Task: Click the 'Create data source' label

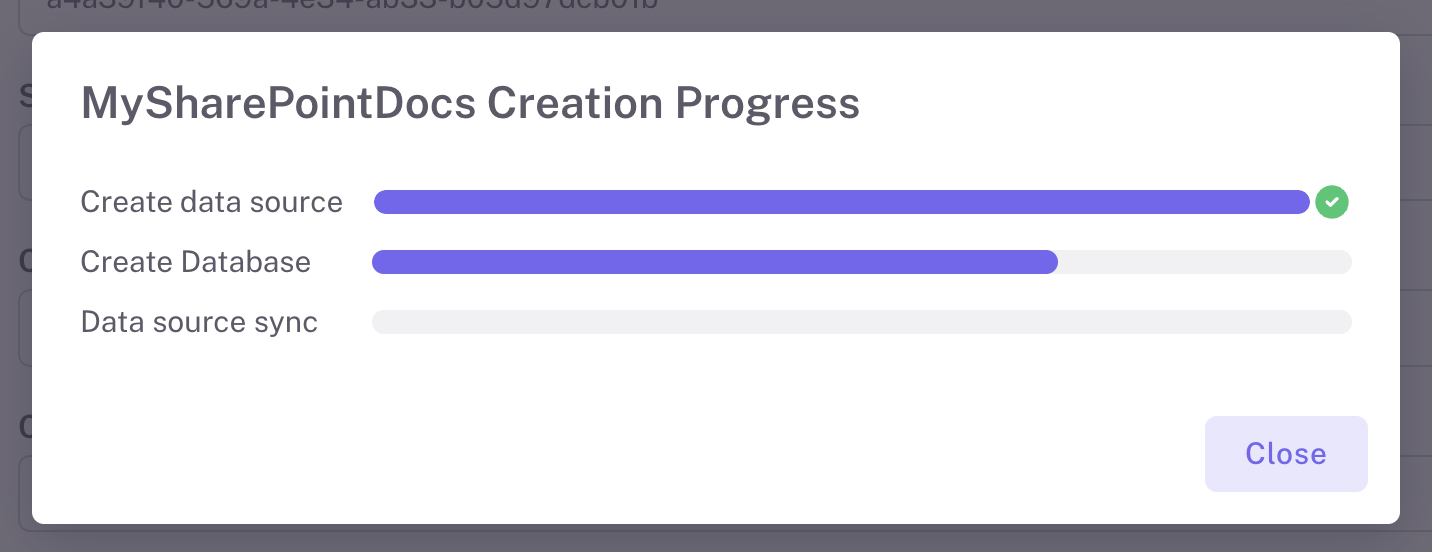Action: (x=211, y=202)
